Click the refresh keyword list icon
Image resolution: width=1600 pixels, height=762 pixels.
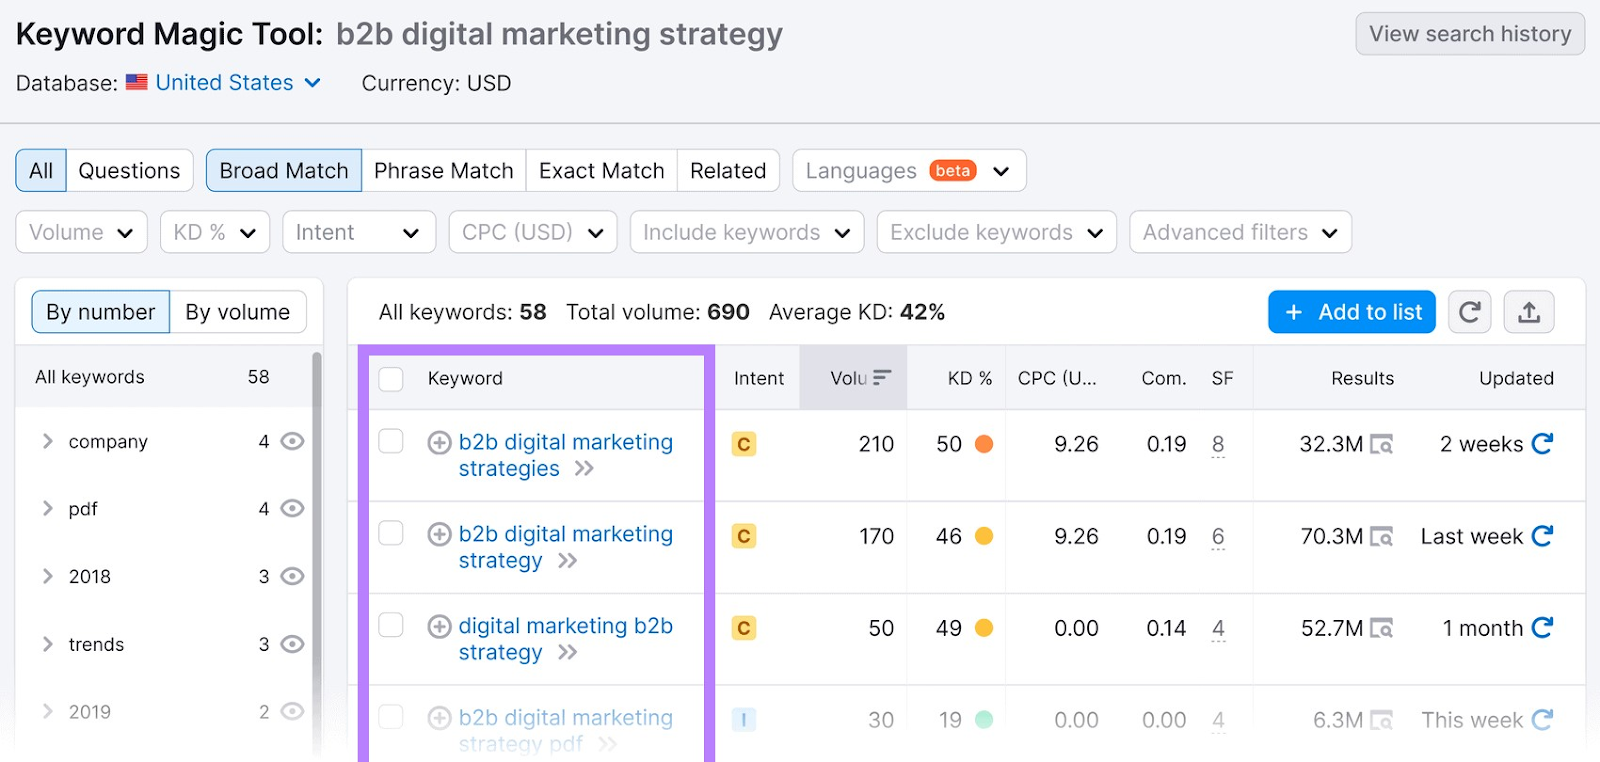1469,312
